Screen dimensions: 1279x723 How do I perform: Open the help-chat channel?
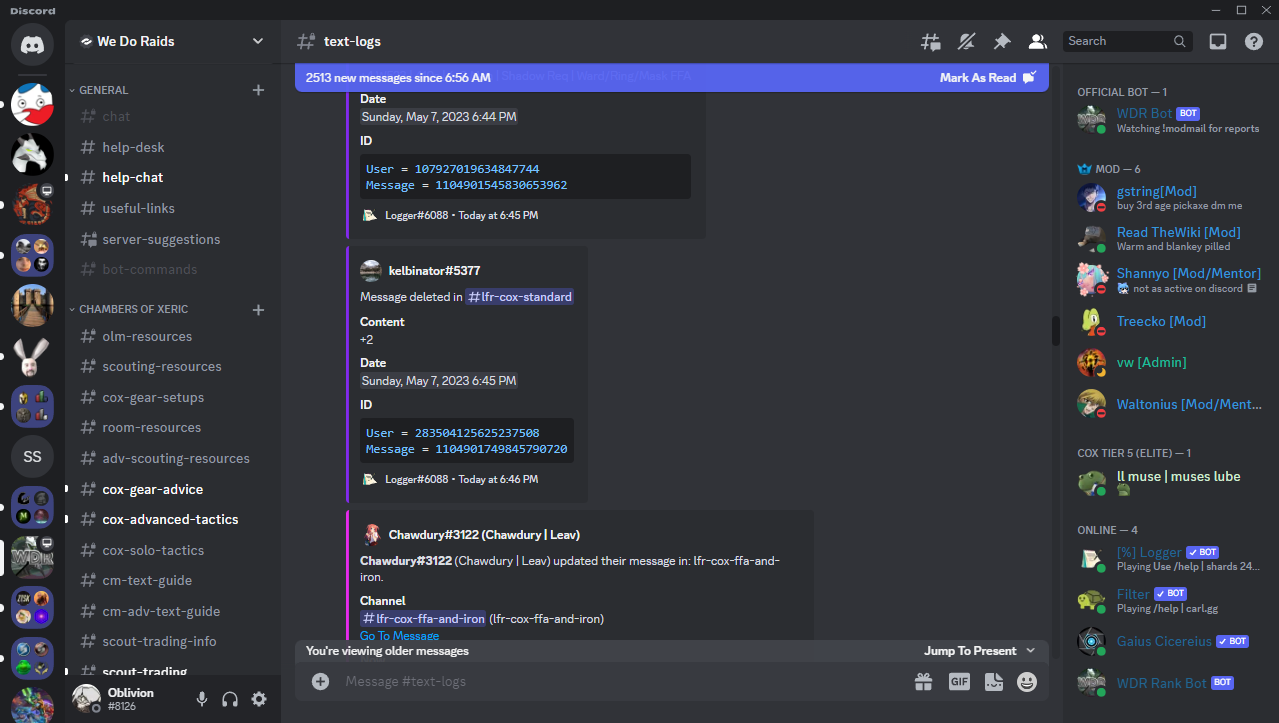point(173,177)
